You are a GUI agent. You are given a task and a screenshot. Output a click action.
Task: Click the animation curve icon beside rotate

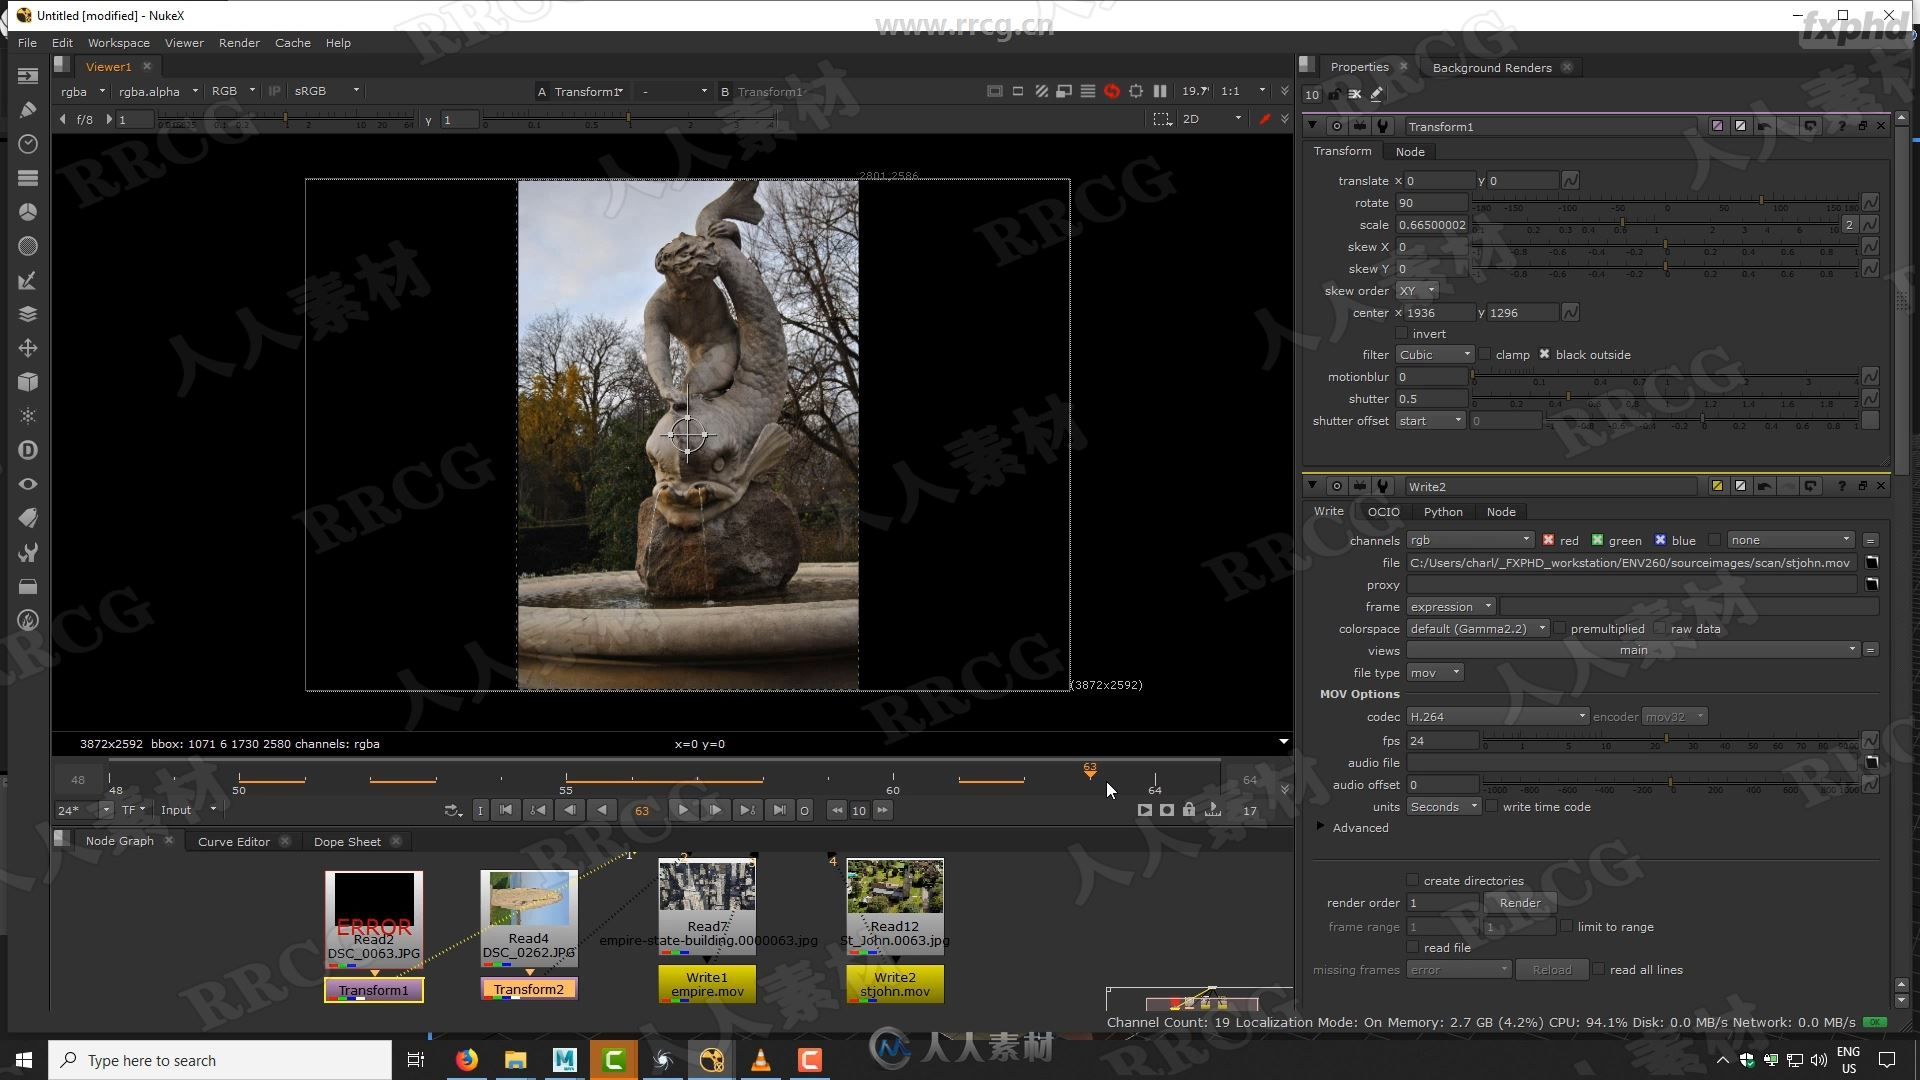pos(1870,203)
